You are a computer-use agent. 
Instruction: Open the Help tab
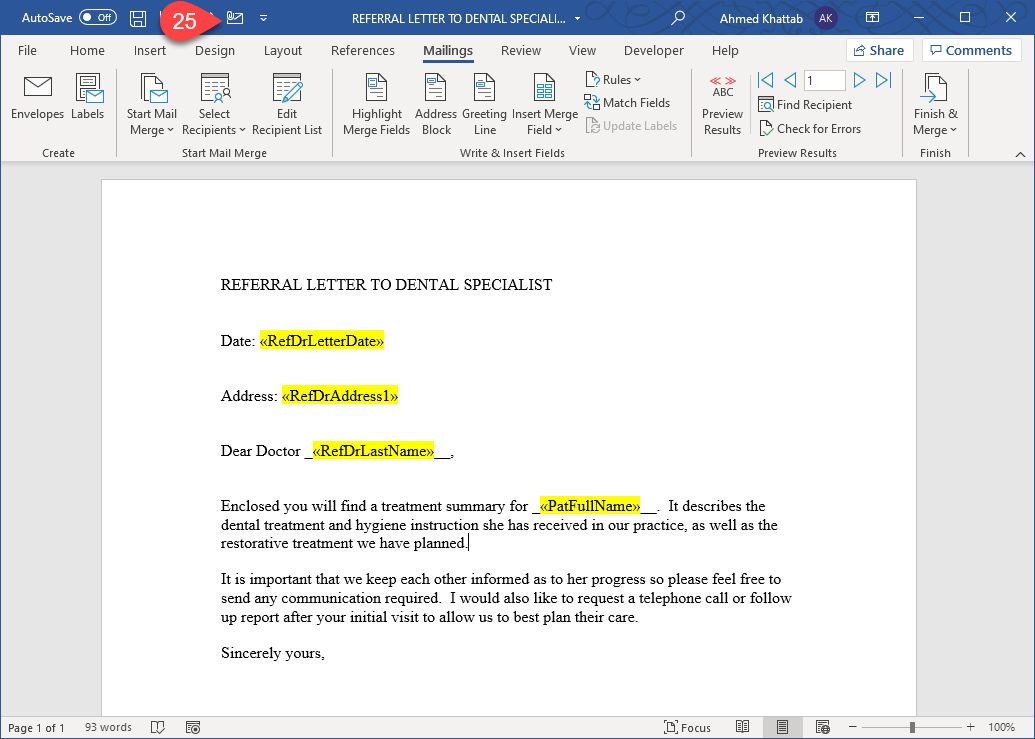725,51
